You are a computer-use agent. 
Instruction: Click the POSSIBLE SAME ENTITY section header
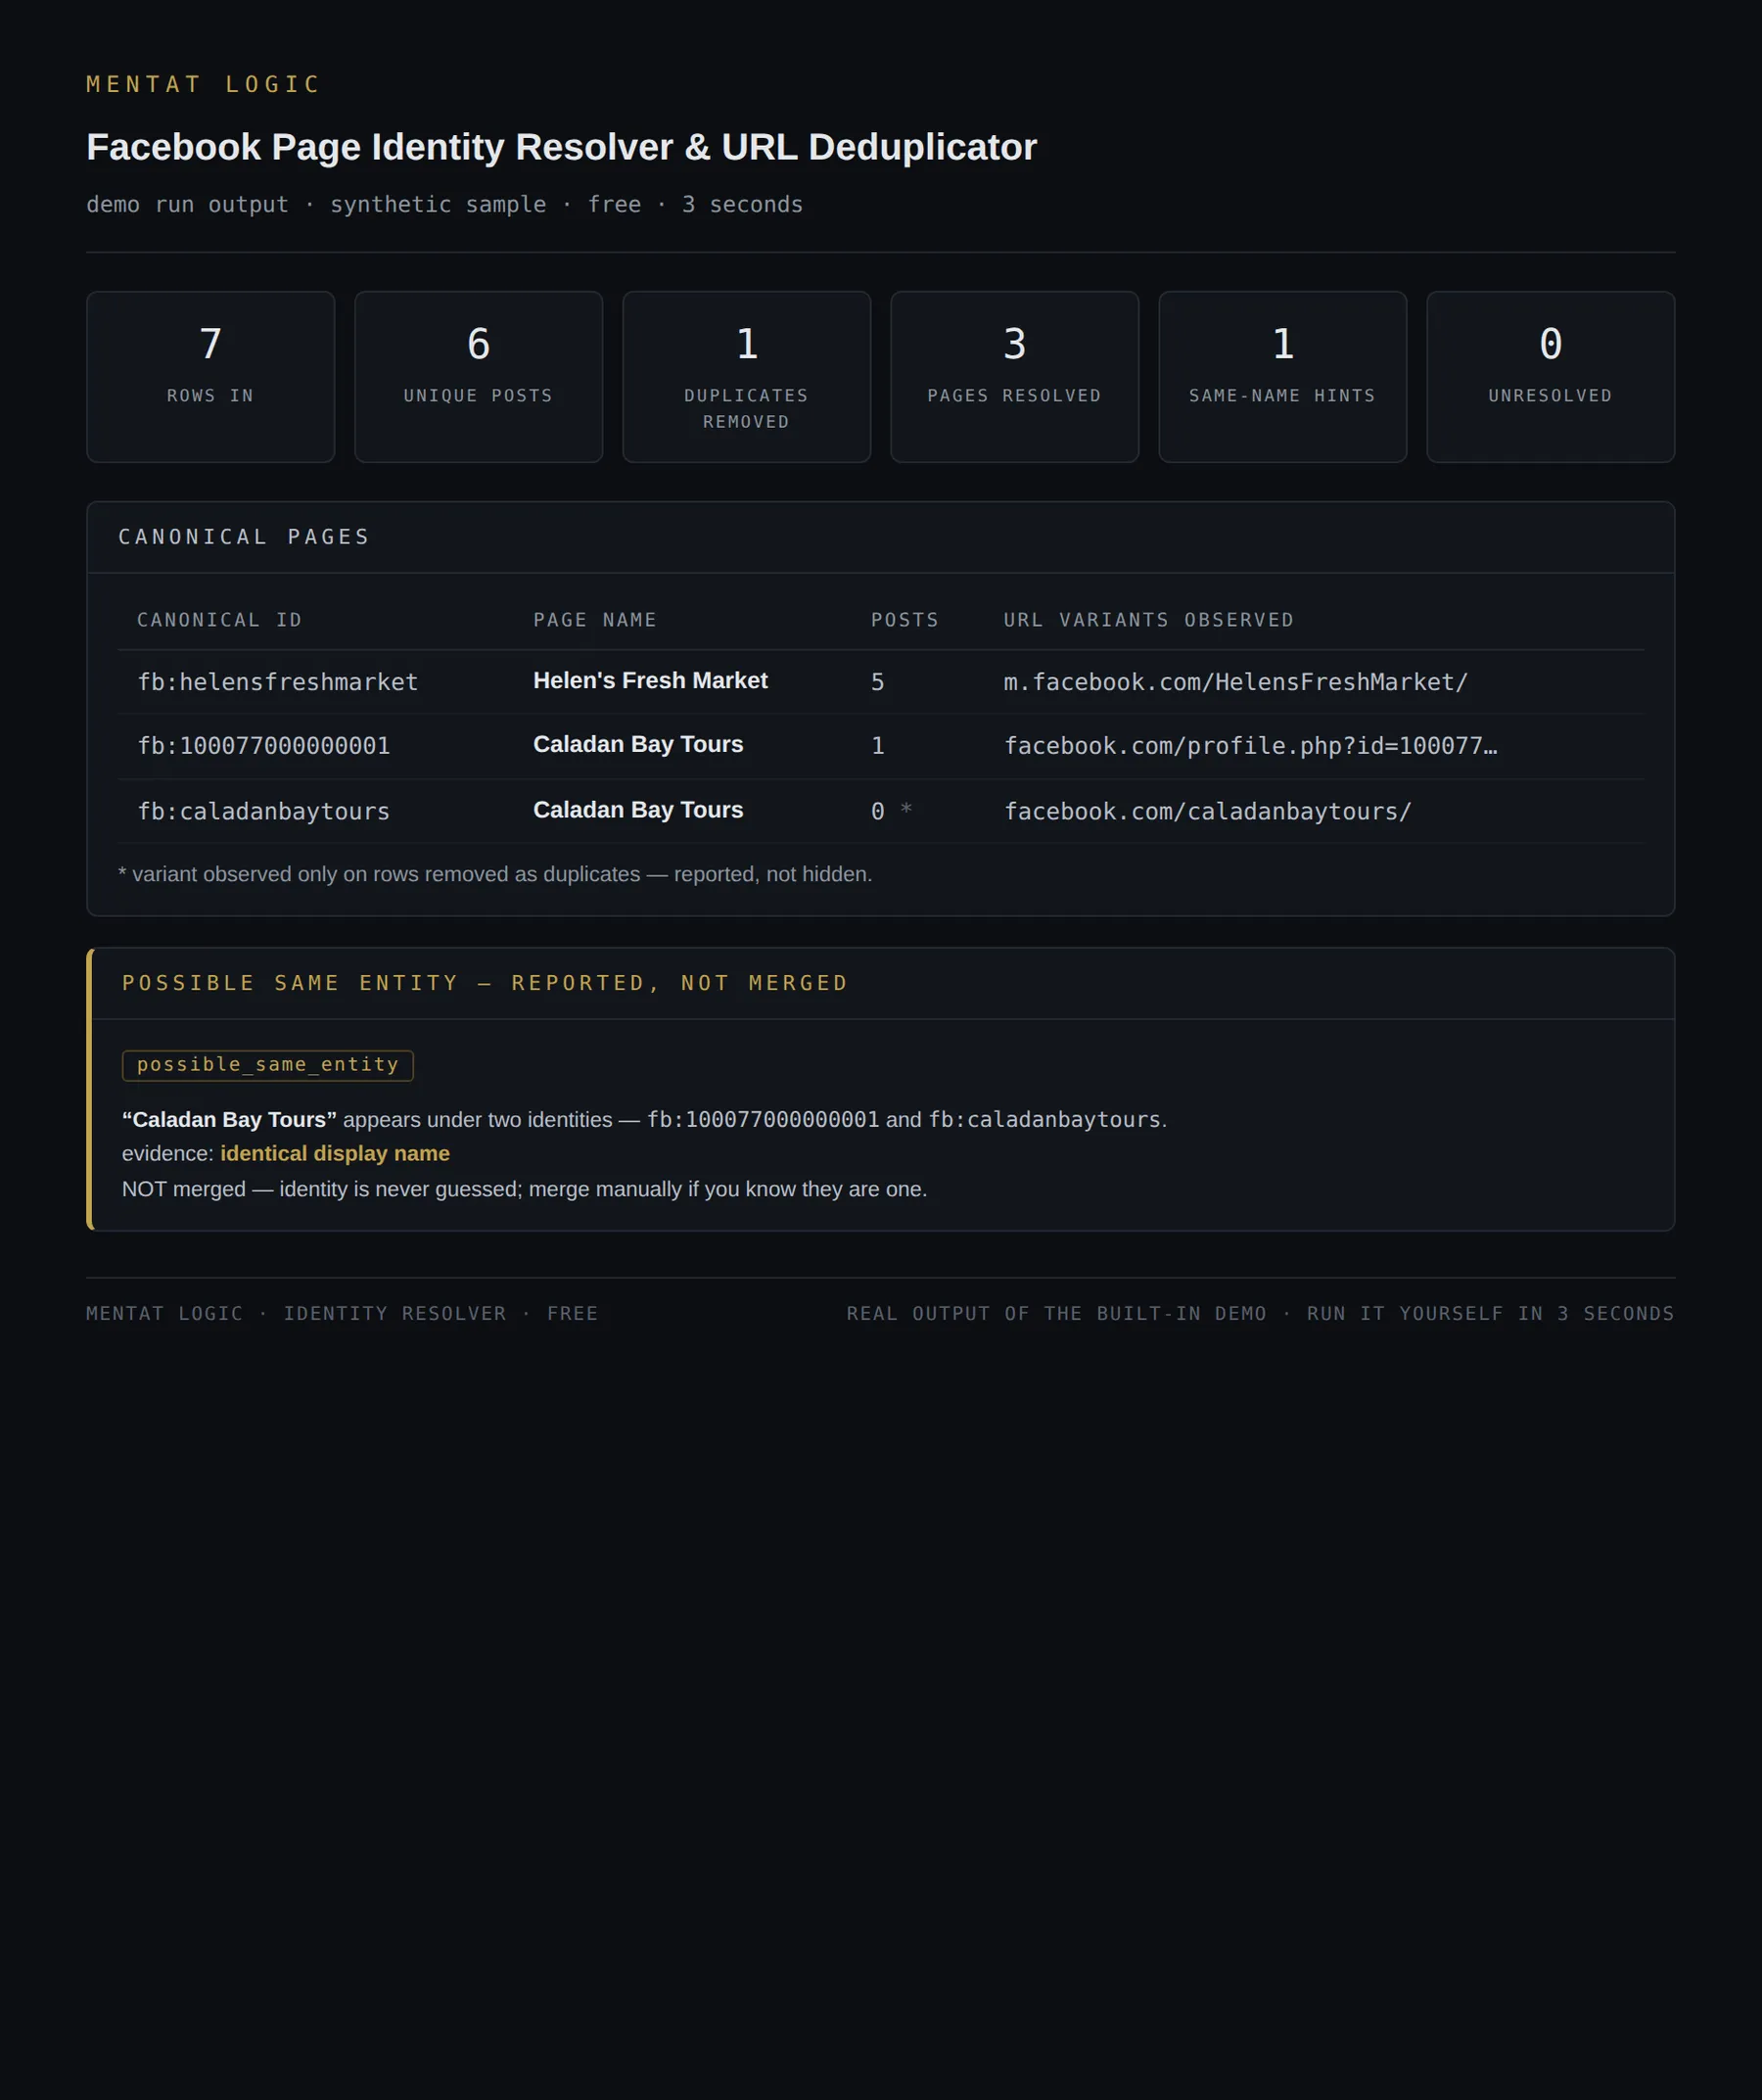click(485, 983)
